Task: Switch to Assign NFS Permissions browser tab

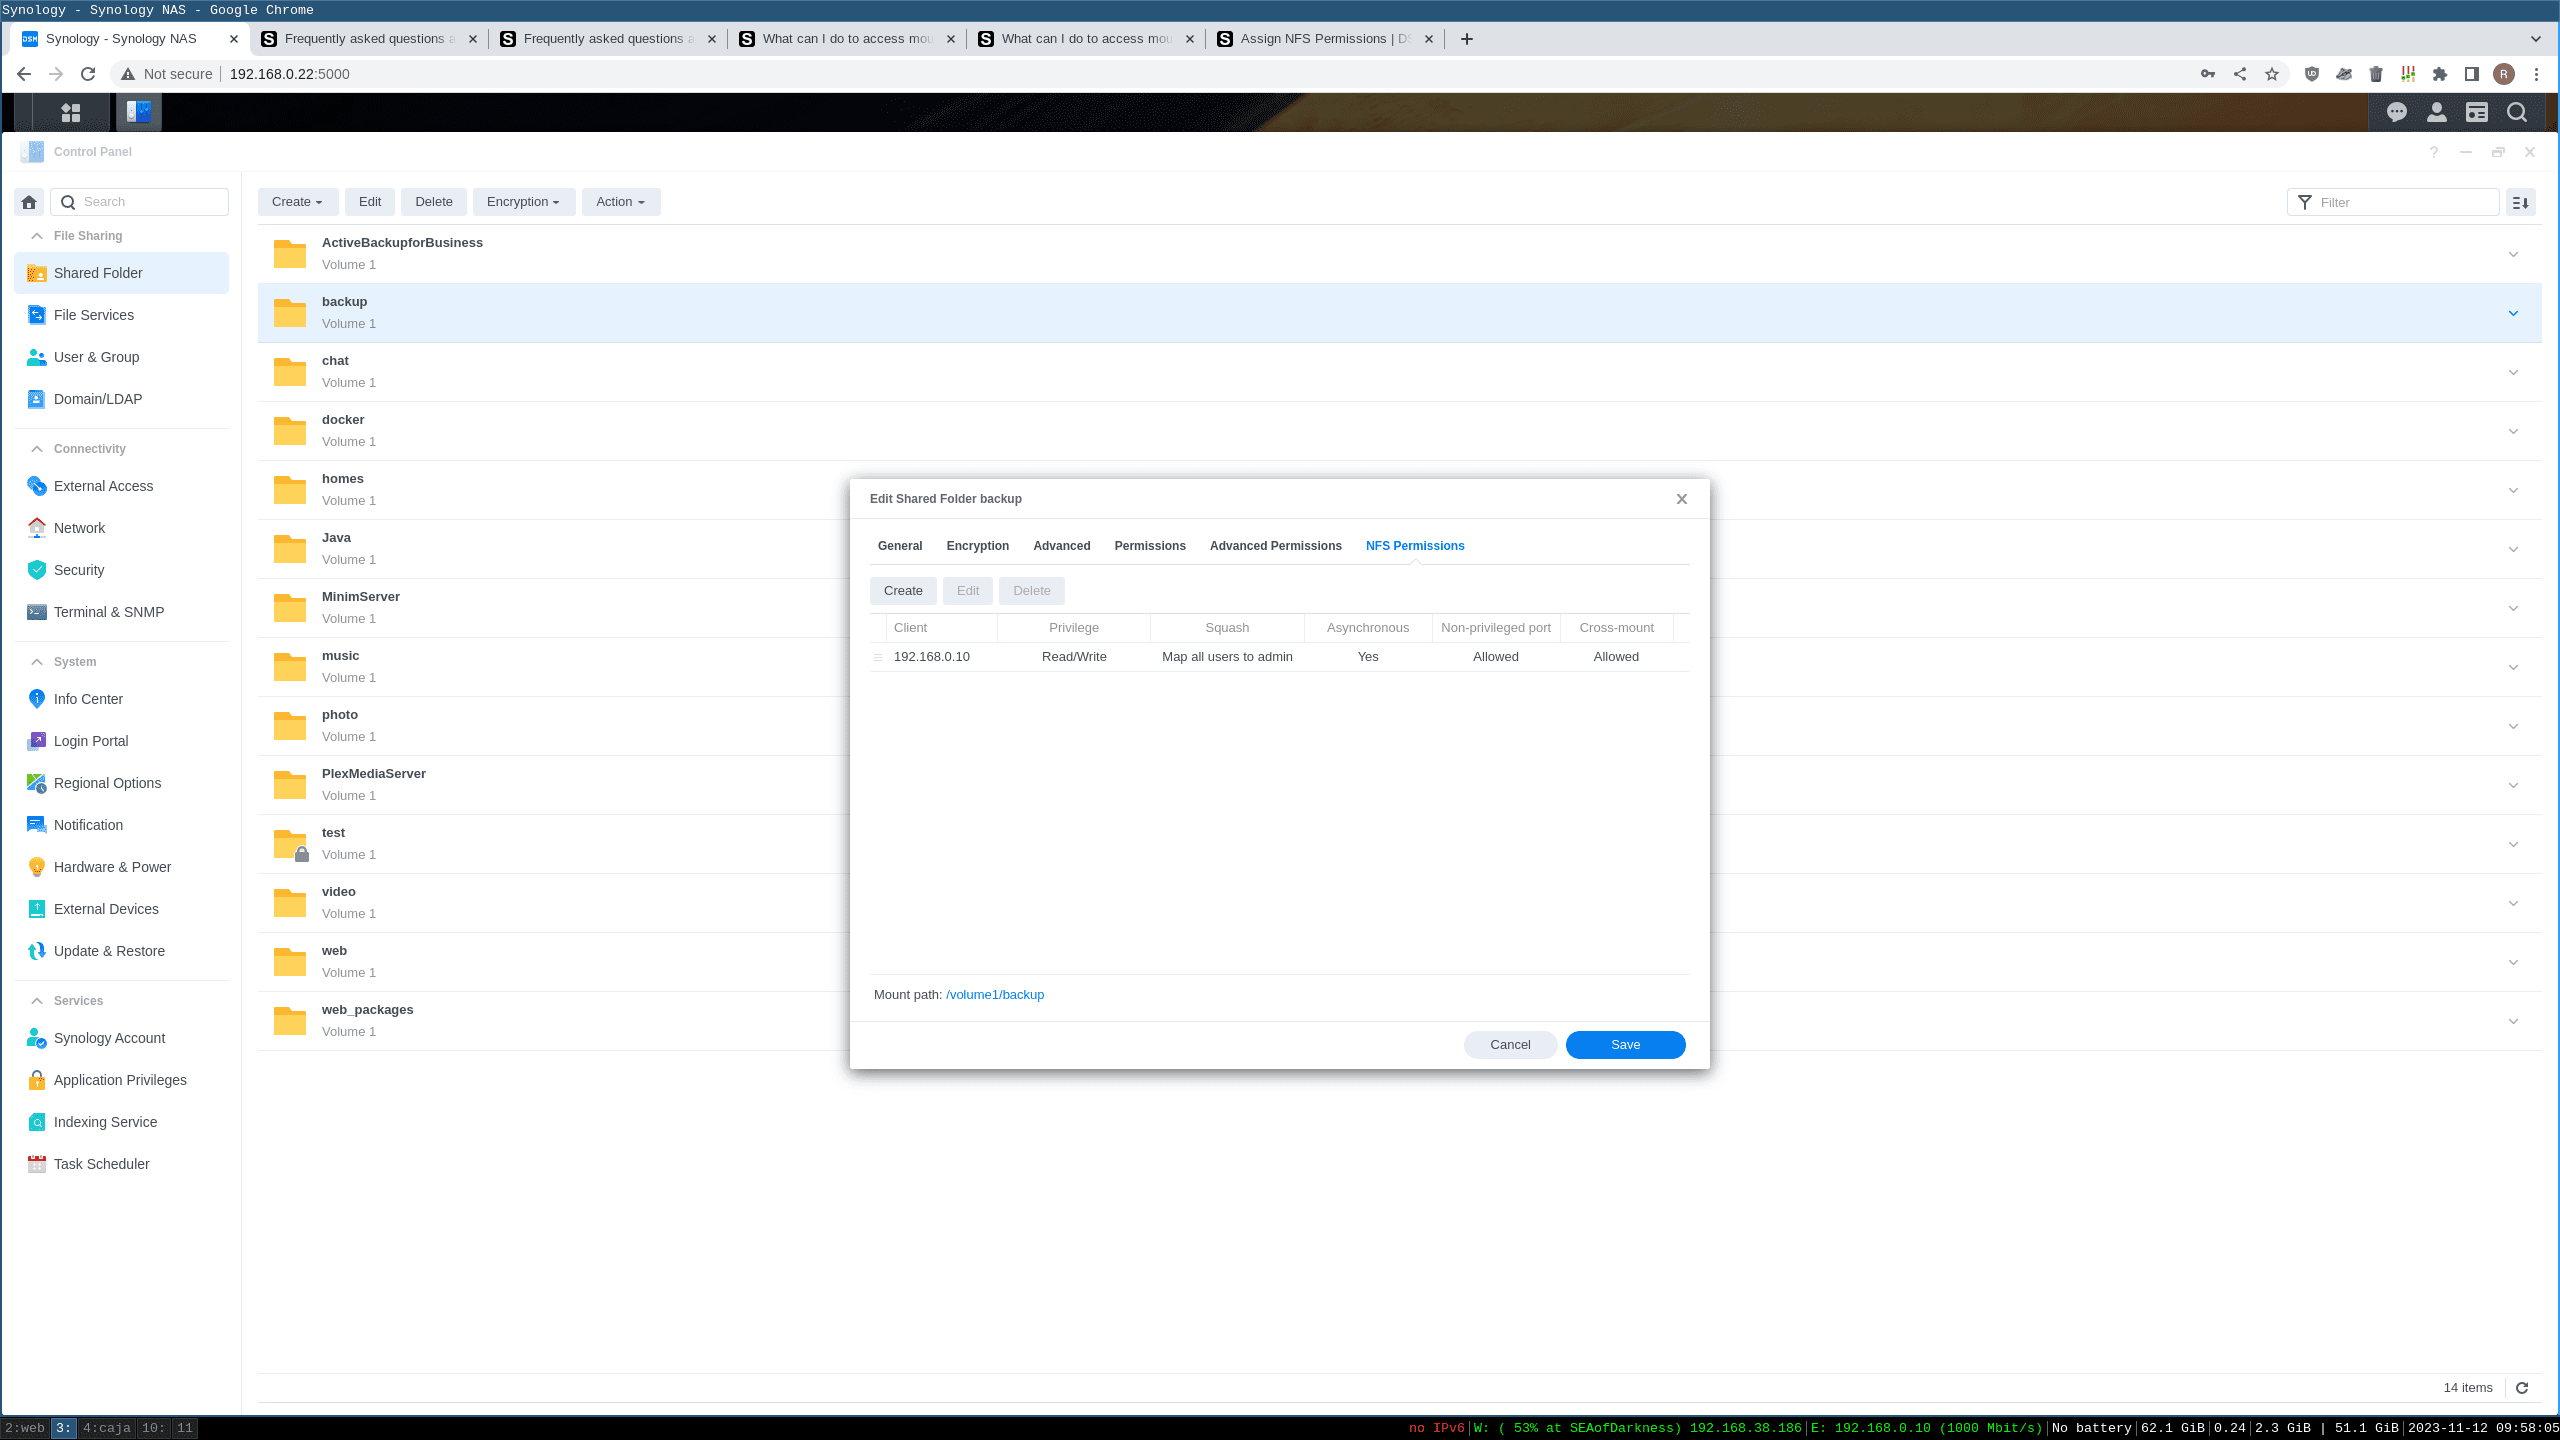Action: click(1326, 39)
